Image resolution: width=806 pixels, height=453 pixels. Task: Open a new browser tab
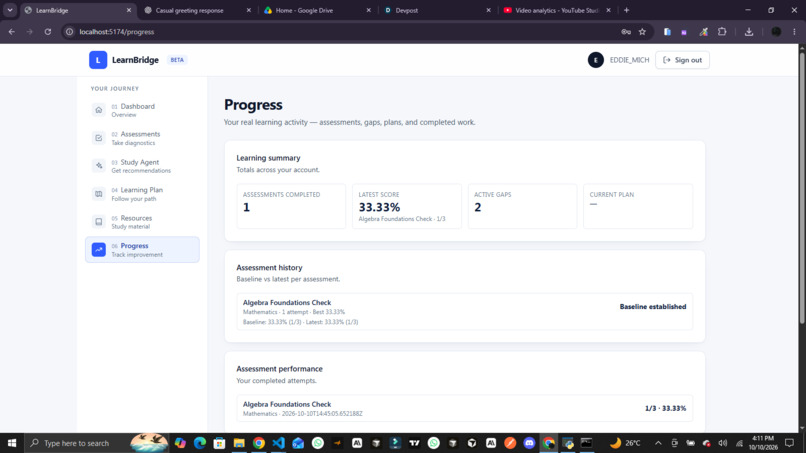(626, 10)
